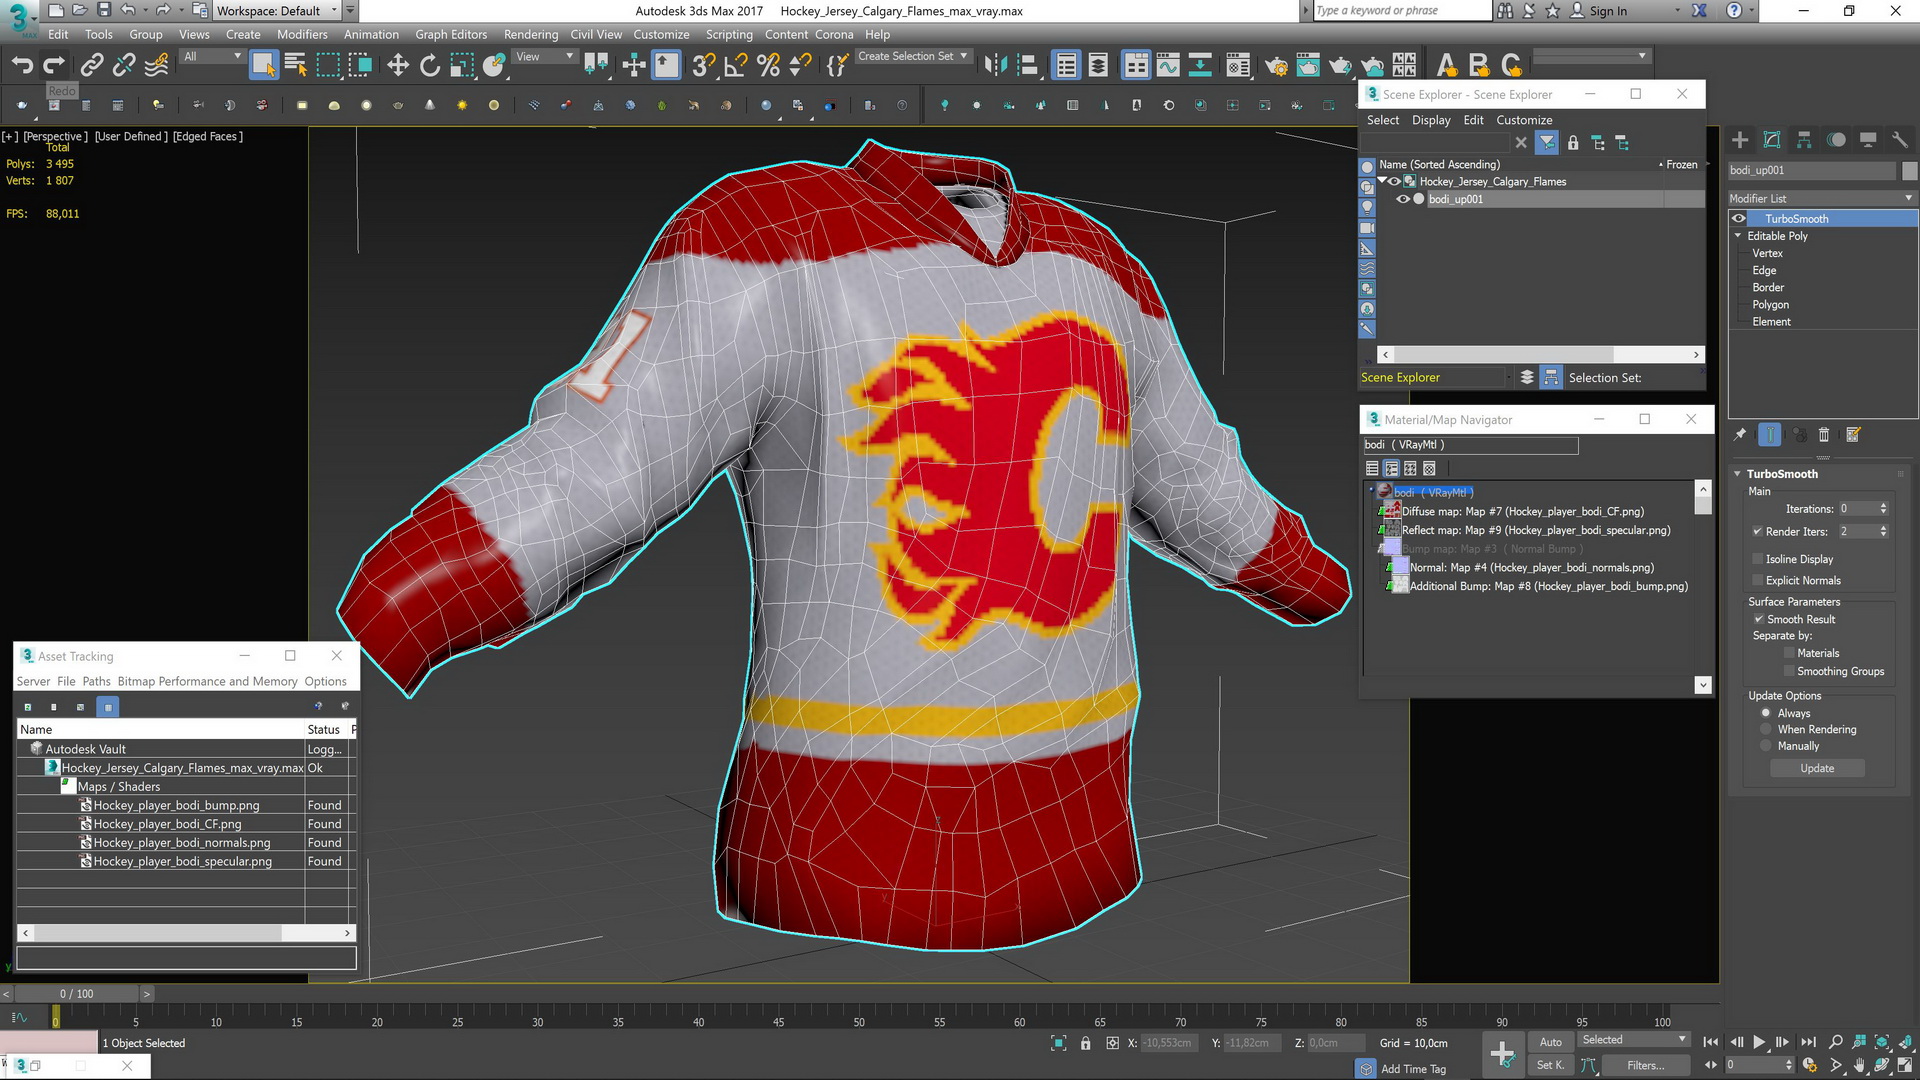Screen dimensions: 1920x1080
Task: Choose the Select and Move tool
Action: [x=397, y=65]
